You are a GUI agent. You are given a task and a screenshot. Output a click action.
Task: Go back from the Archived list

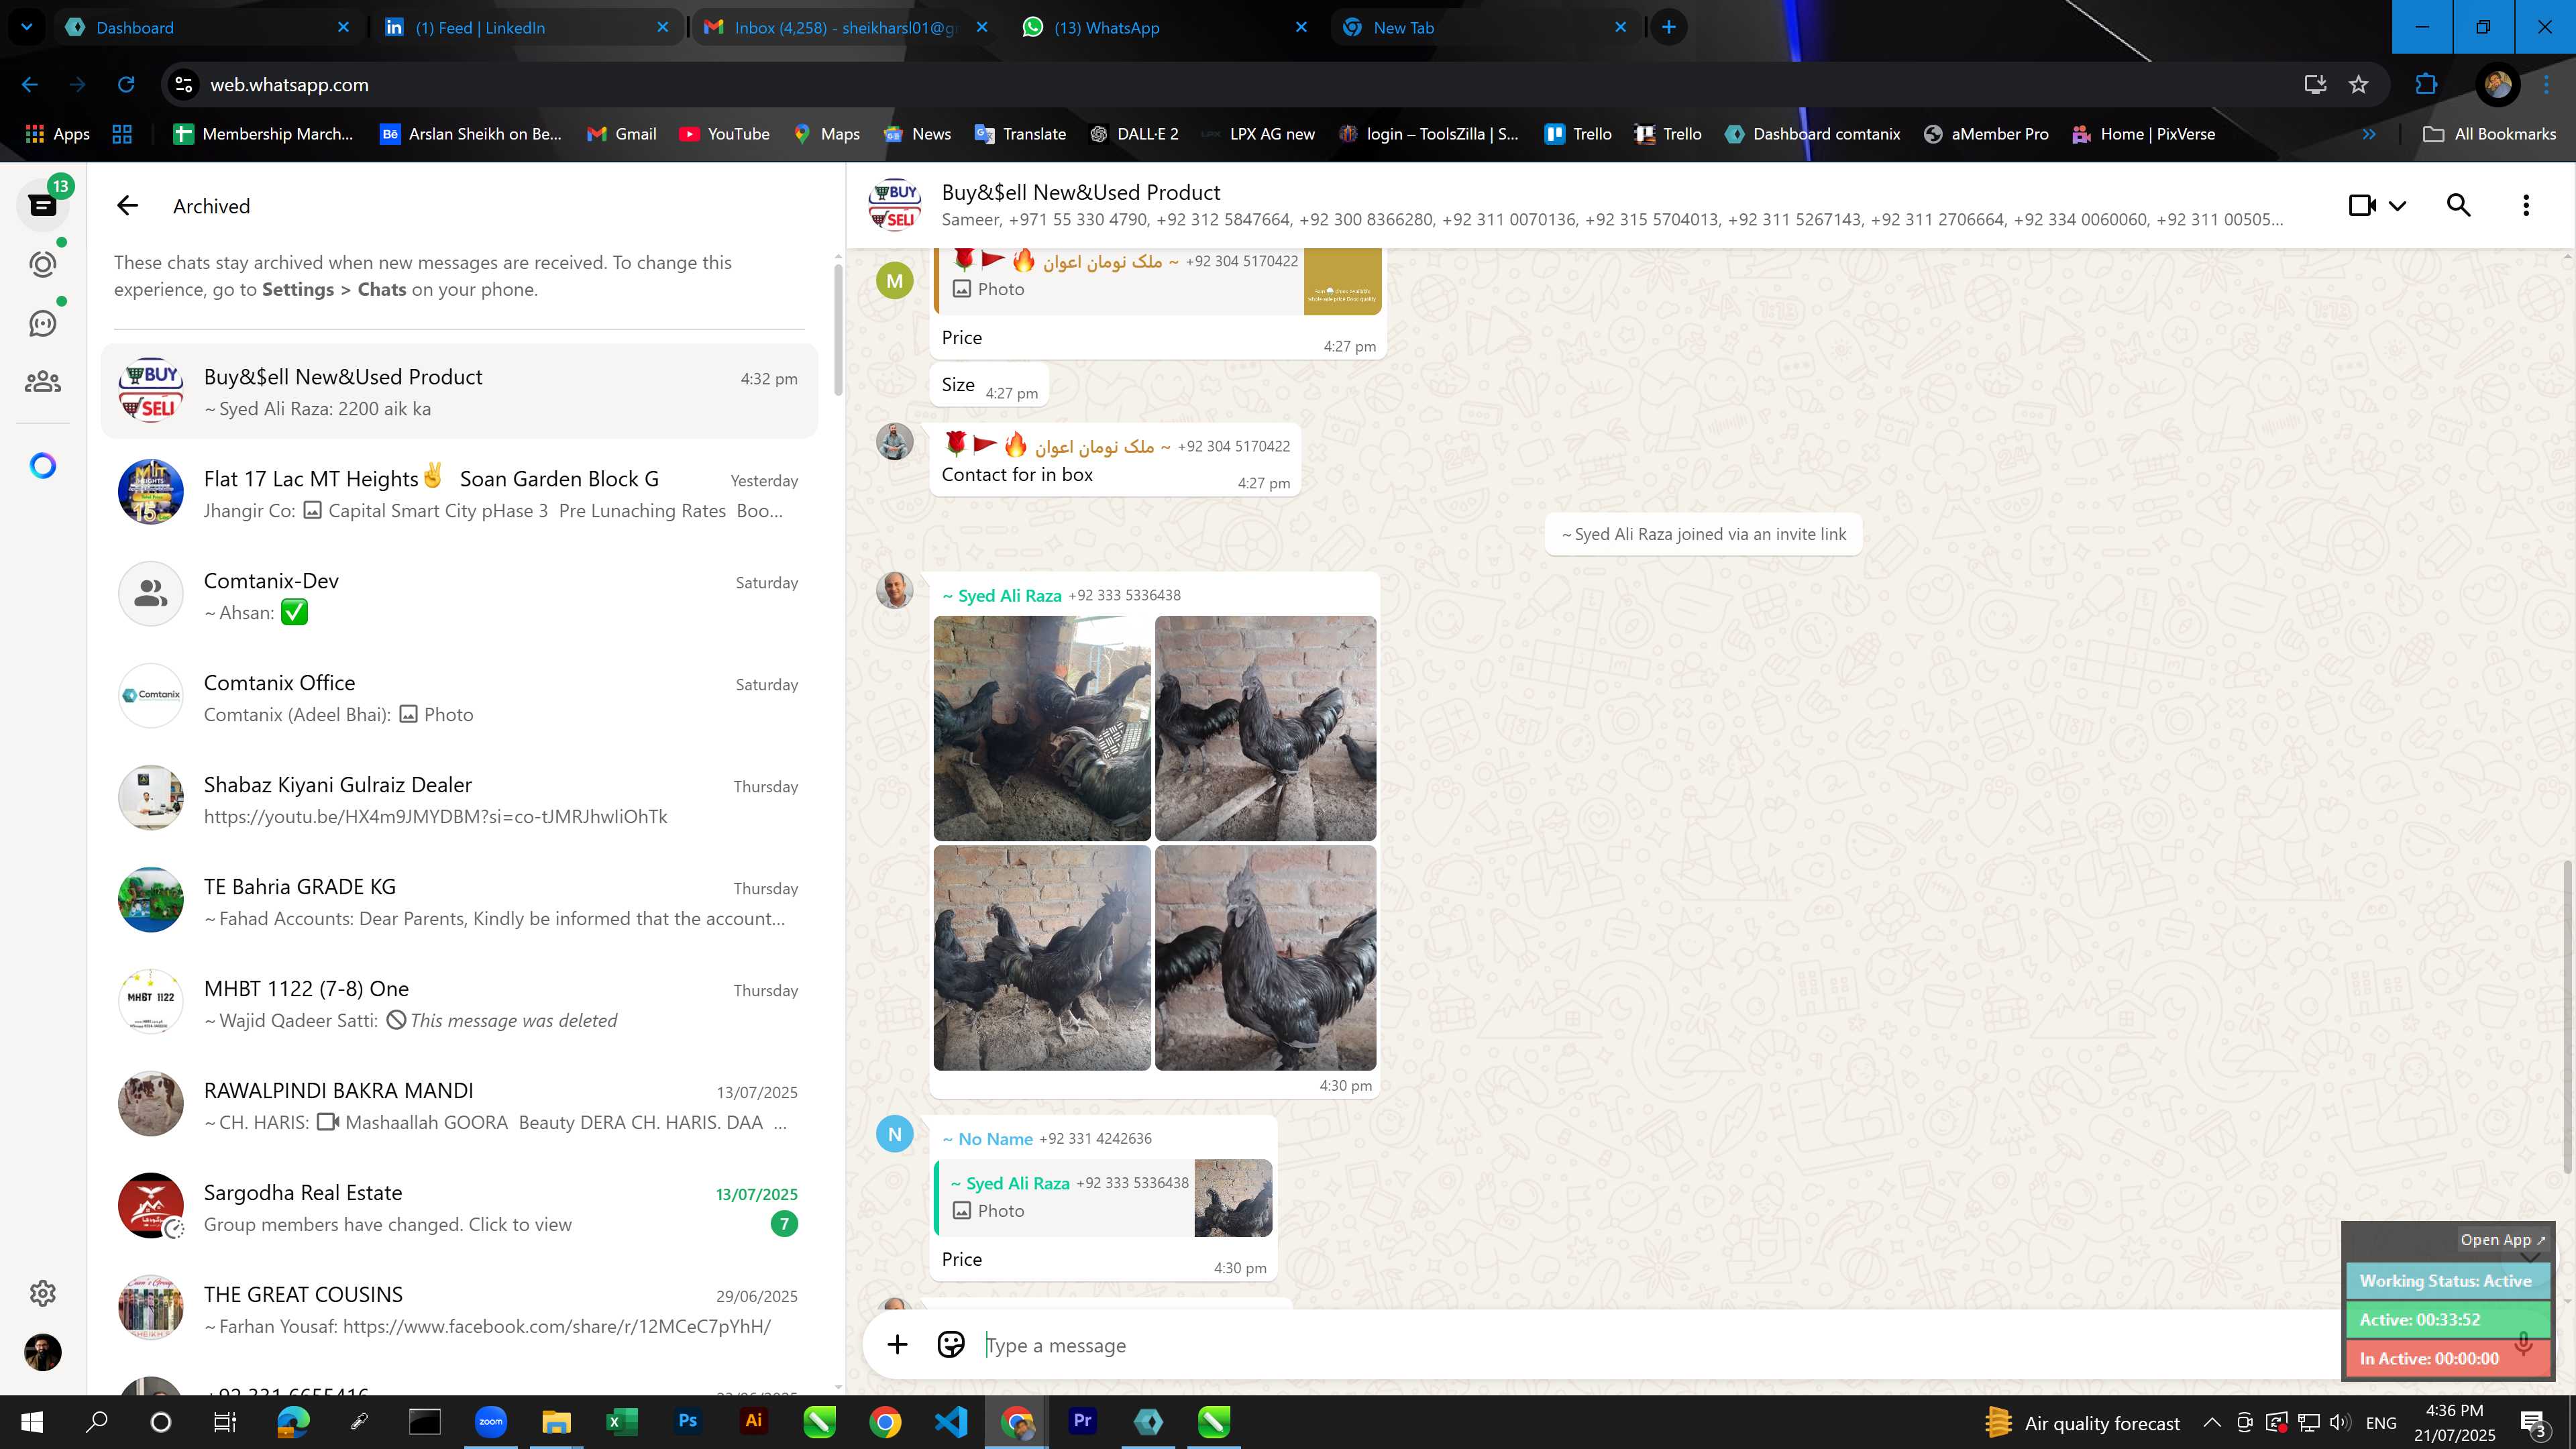127,206
